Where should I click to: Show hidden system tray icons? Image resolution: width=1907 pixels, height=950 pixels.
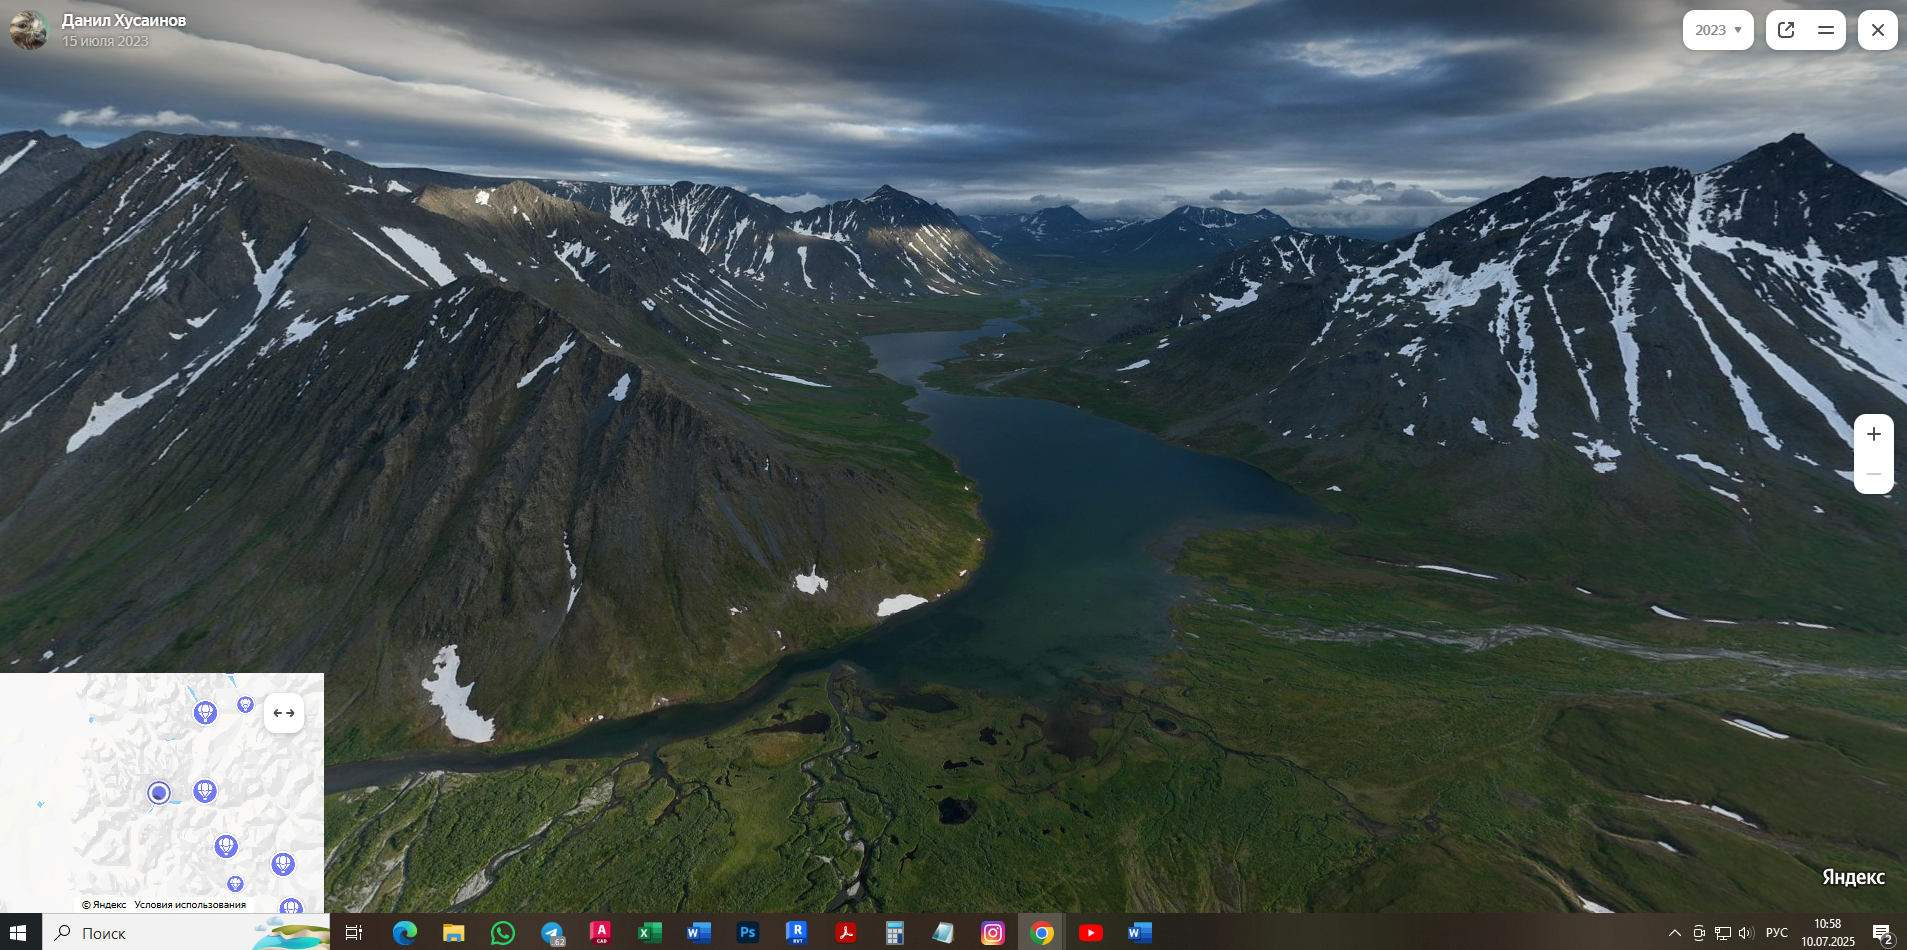pyautogui.click(x=1675, y=933)
